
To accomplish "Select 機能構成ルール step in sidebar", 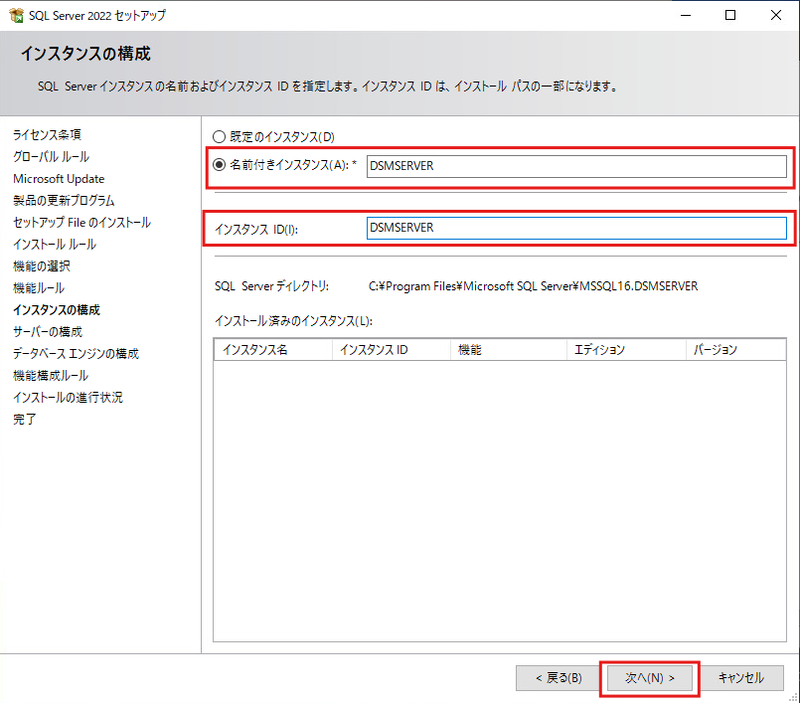I will click(x=51, y=375).
